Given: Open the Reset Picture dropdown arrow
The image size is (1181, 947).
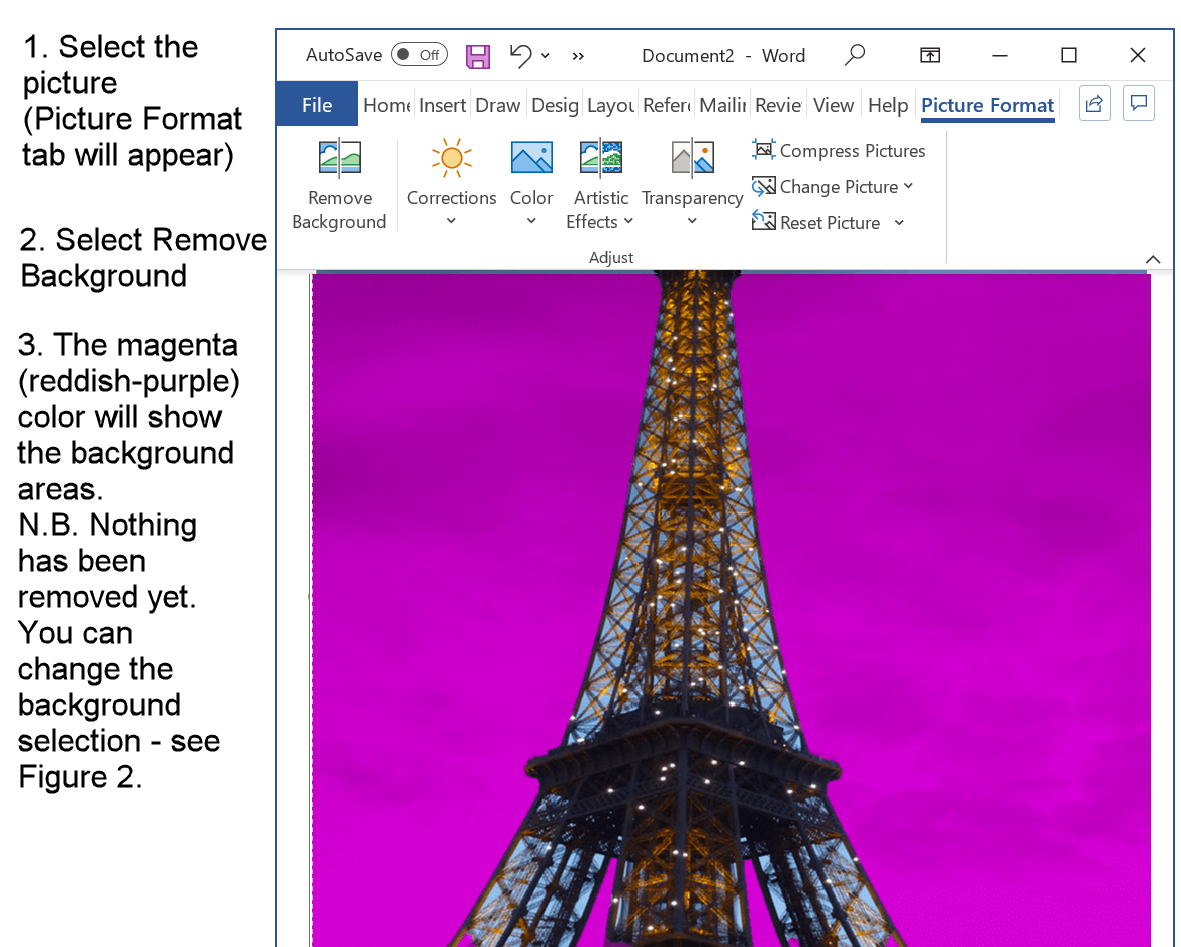Looking at the screenshot, I should [x=899, y=223].
